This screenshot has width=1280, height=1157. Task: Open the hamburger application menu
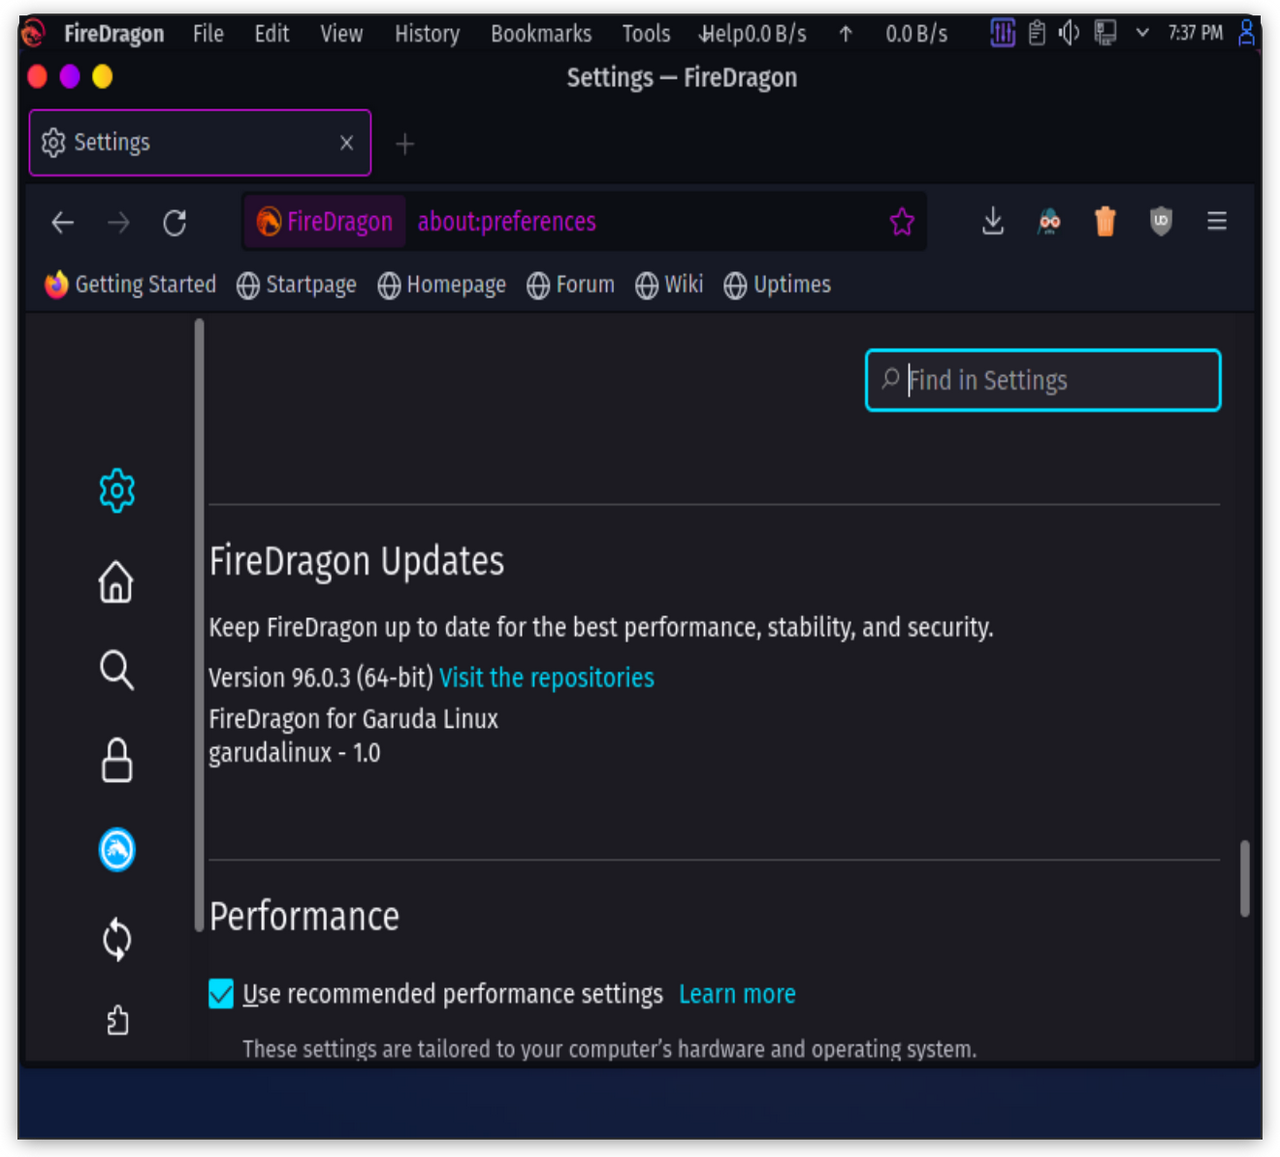tap(1216, 221)
